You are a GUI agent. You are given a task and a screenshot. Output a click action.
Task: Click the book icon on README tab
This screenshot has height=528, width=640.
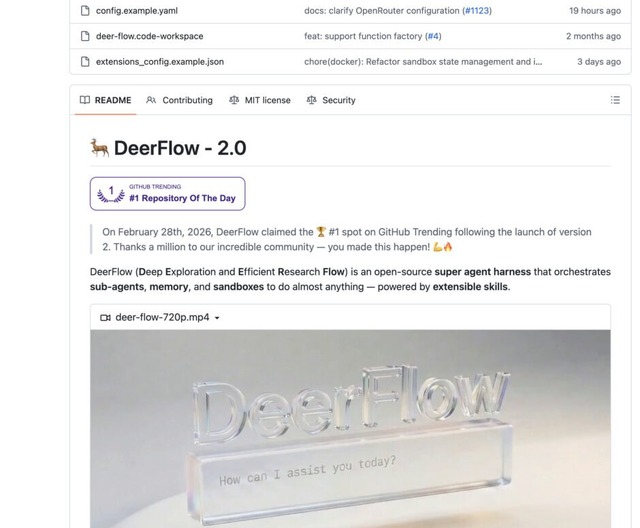pyautogui.click(x=85, y=100)
